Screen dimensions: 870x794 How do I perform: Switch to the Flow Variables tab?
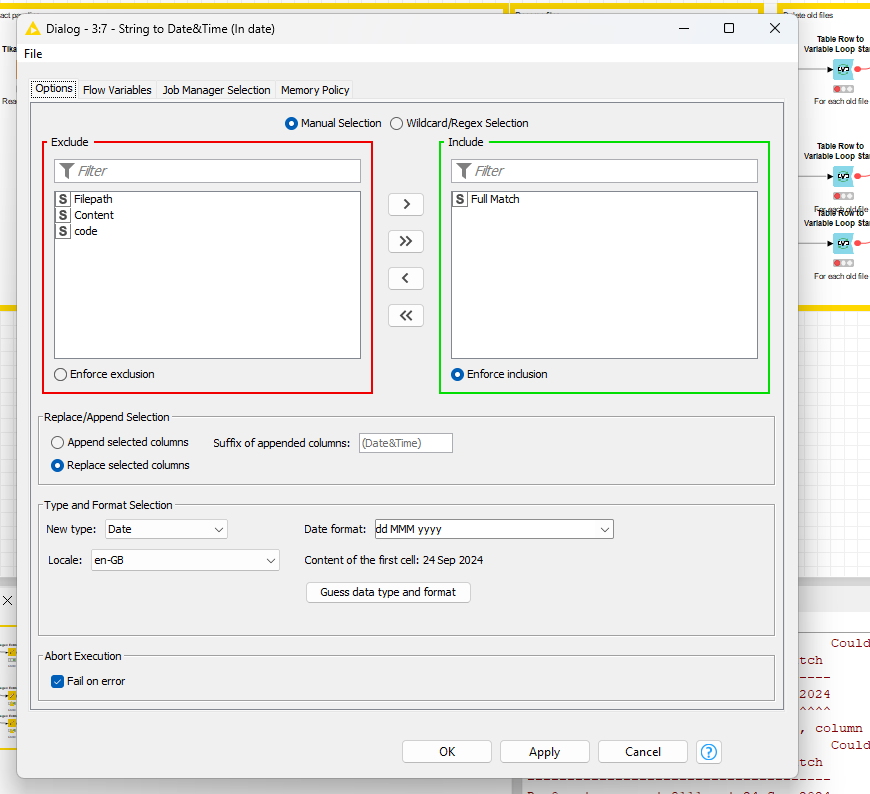pos(117,90)
